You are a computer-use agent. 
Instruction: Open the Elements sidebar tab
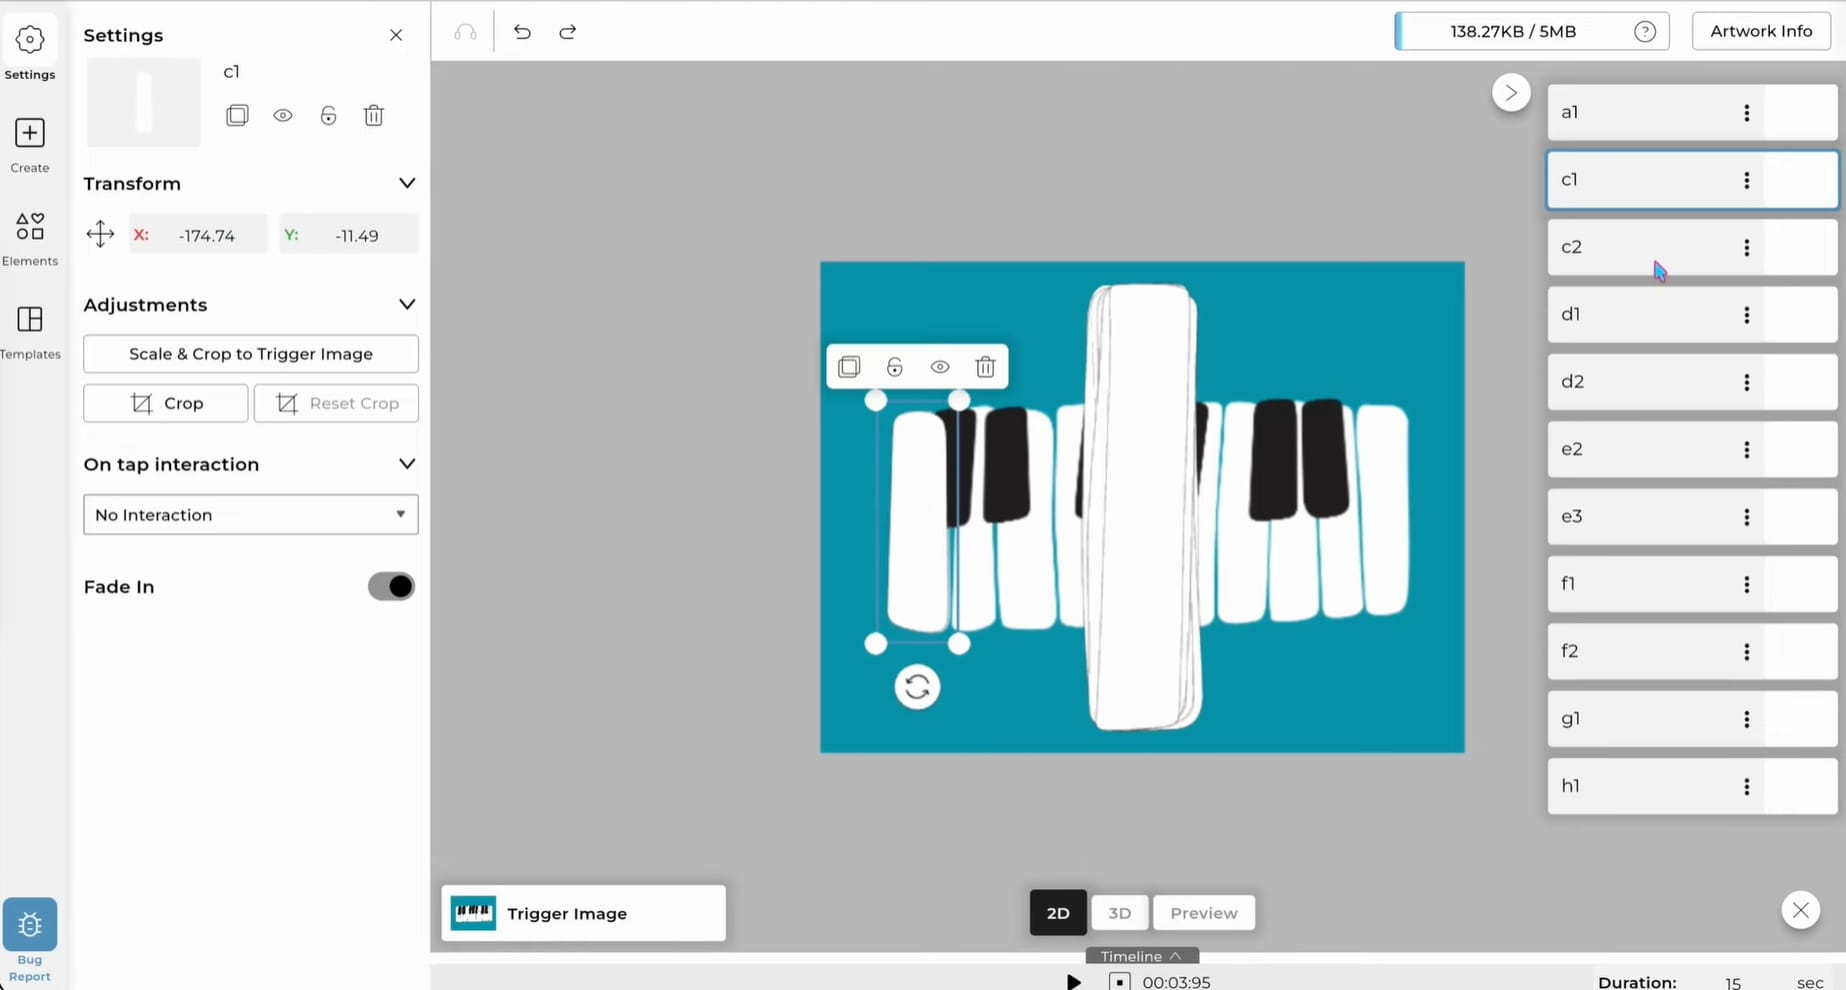point(29,238)
